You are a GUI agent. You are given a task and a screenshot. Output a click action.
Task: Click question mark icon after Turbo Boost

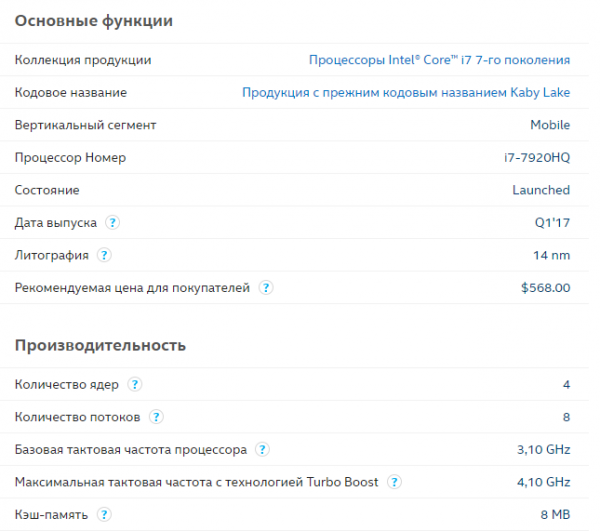pos(395,482)
